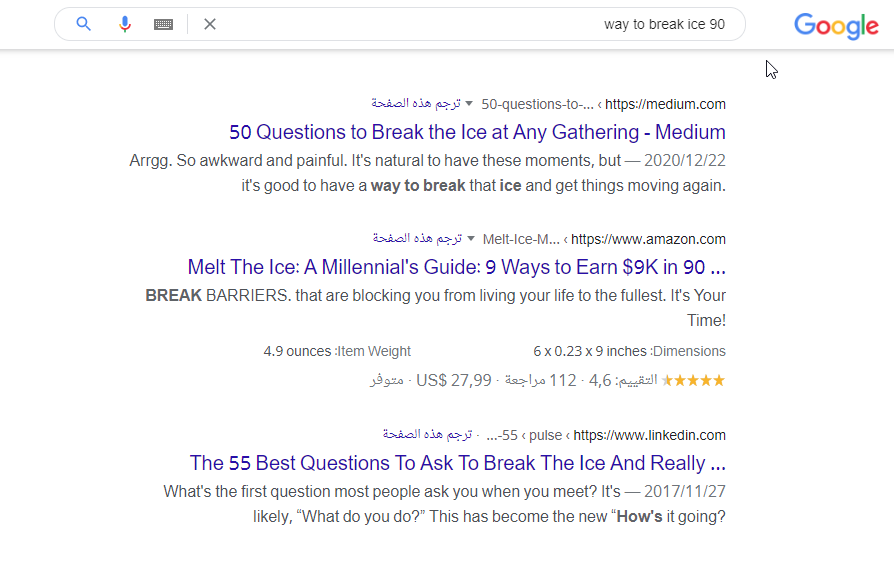
Task: Click the amazon.com URL breadcrumb
Action: click(x=652, y=239)
